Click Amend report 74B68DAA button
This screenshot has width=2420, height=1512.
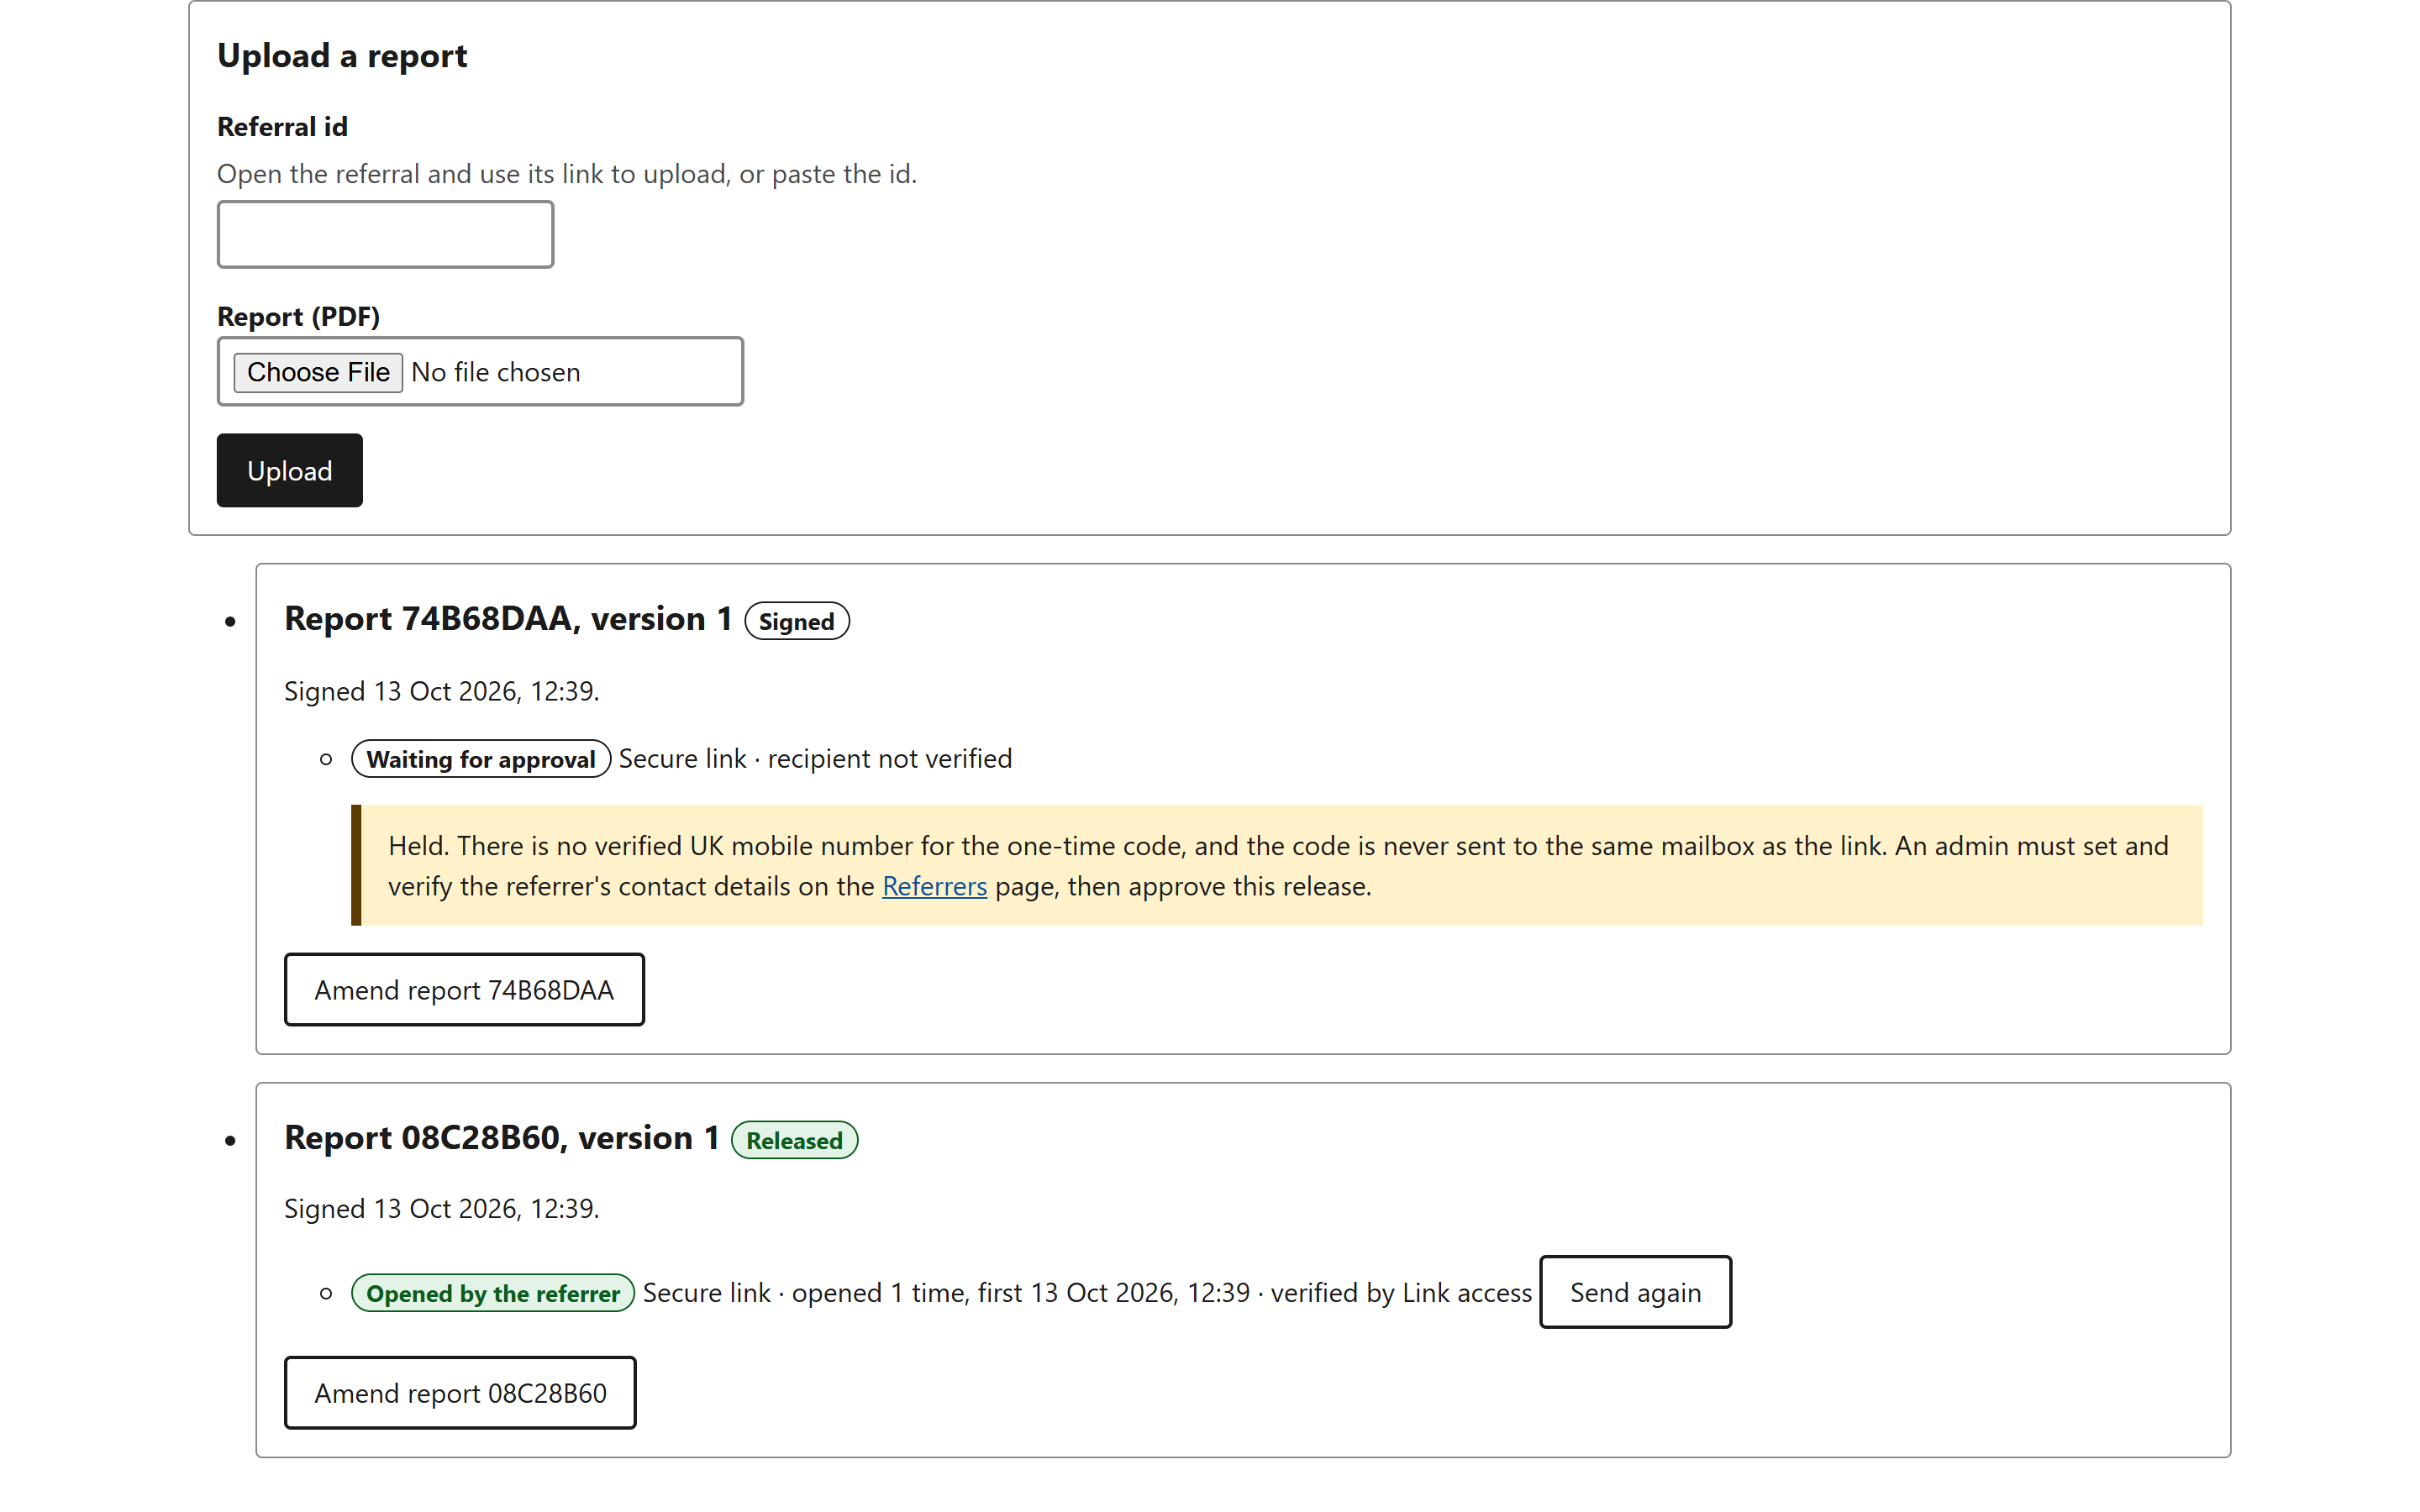pos(464,989)
